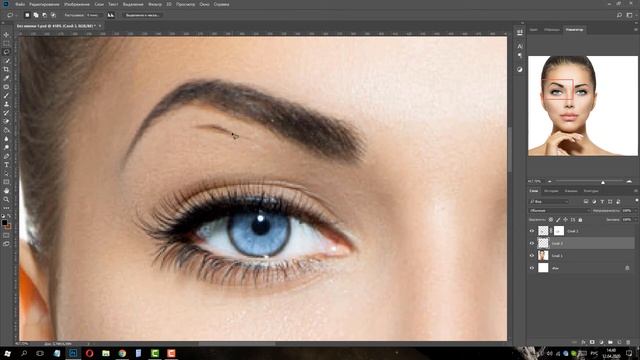Zoom in with the Navigator large mountains button
640x360 pixels.
629,181
